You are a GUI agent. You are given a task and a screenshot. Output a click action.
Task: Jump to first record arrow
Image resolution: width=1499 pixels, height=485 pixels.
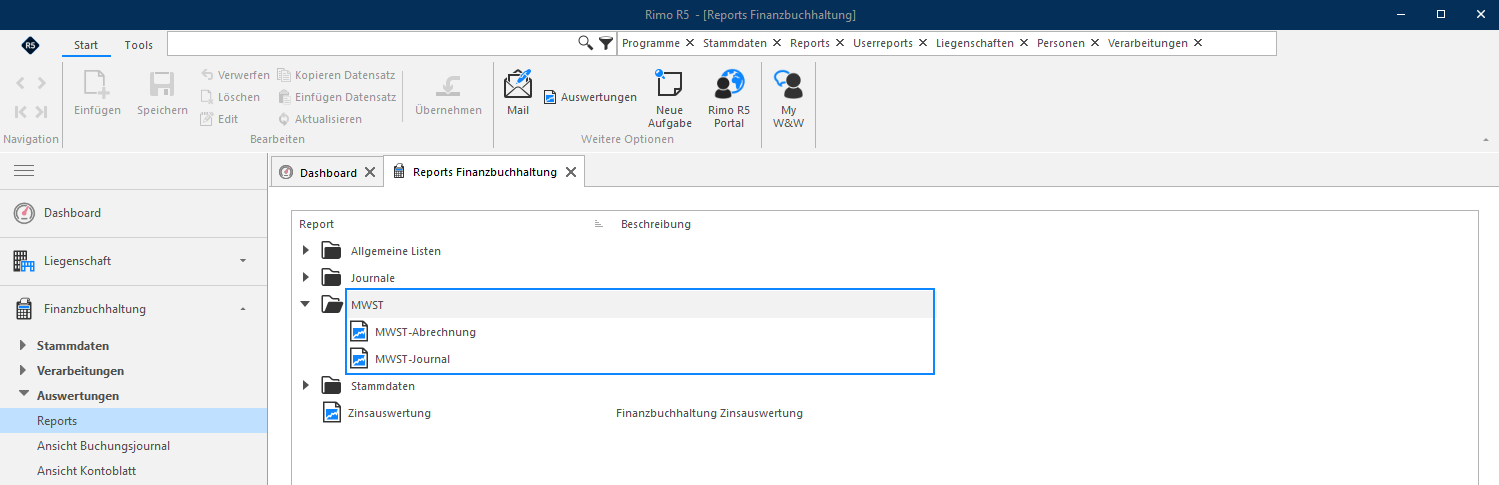(21, 111)
